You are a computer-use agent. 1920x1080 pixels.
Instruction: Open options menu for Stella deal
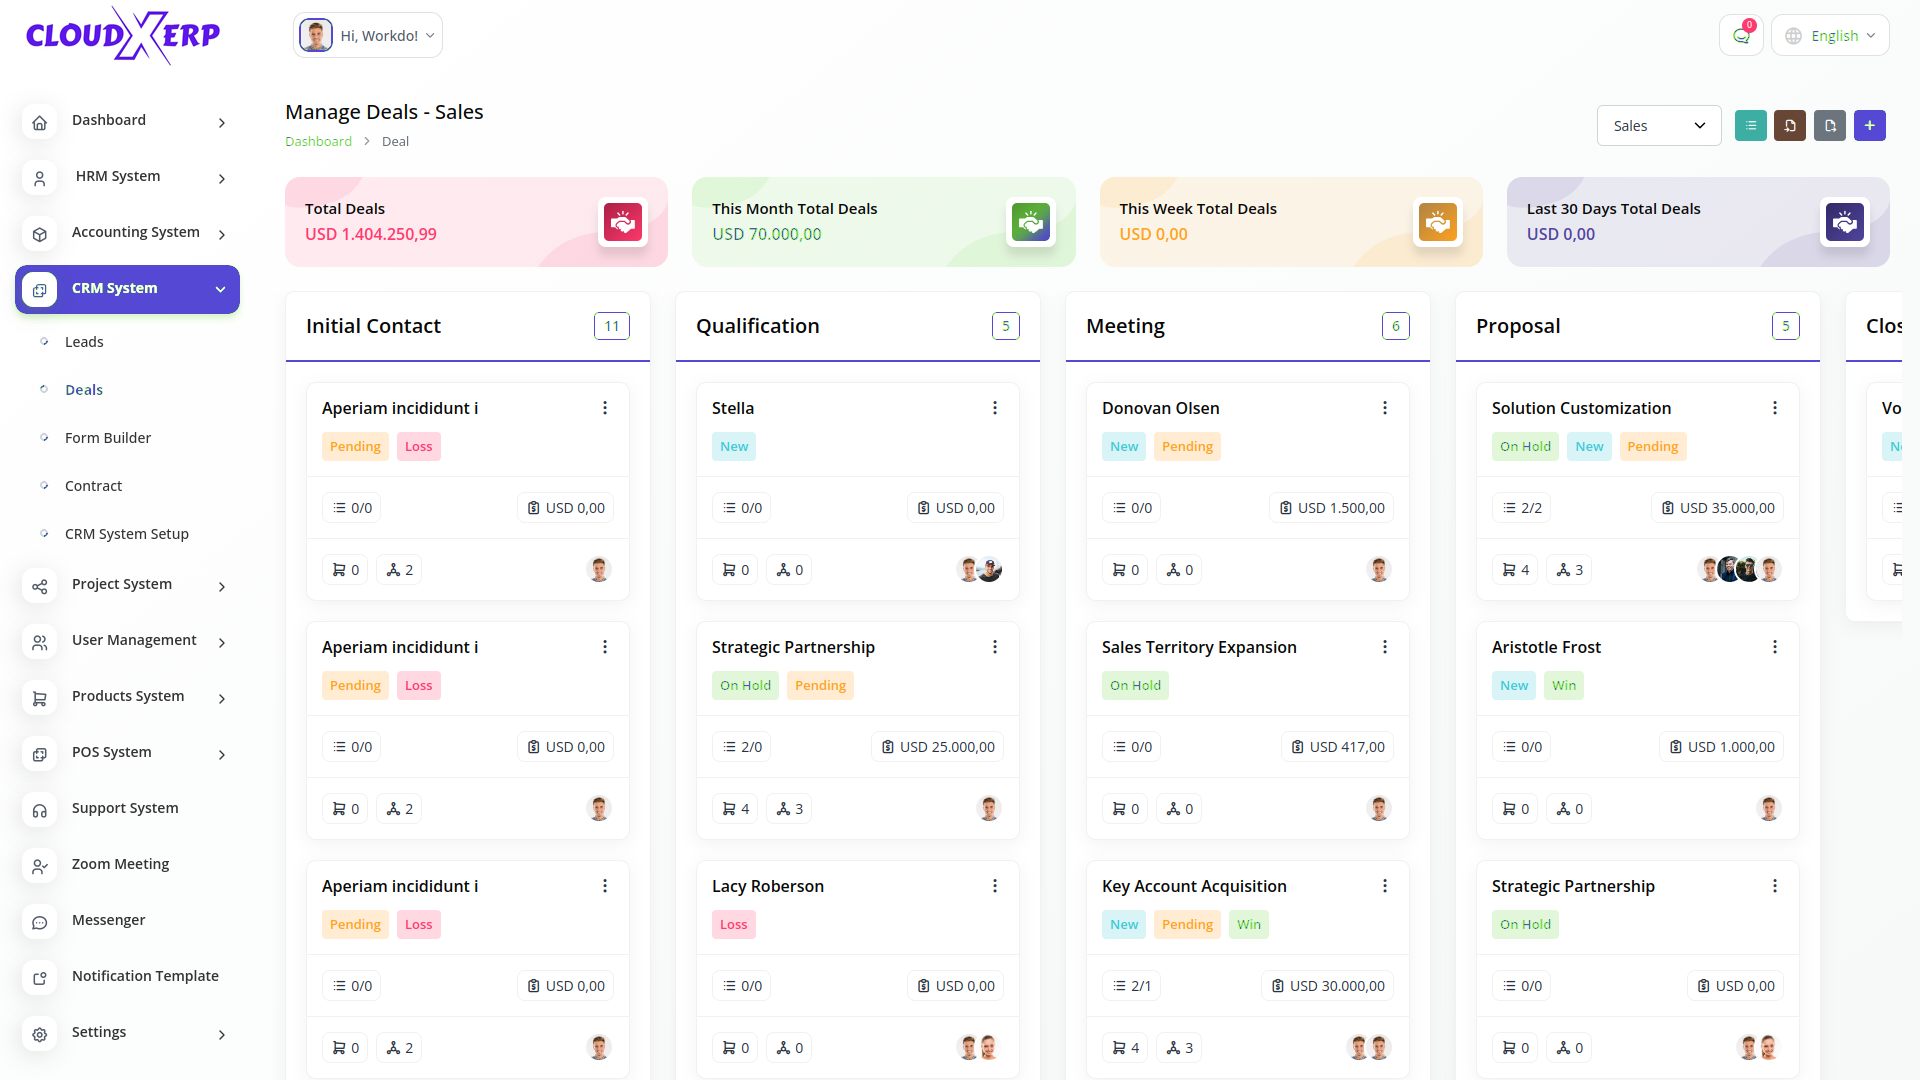coord(994,408)
